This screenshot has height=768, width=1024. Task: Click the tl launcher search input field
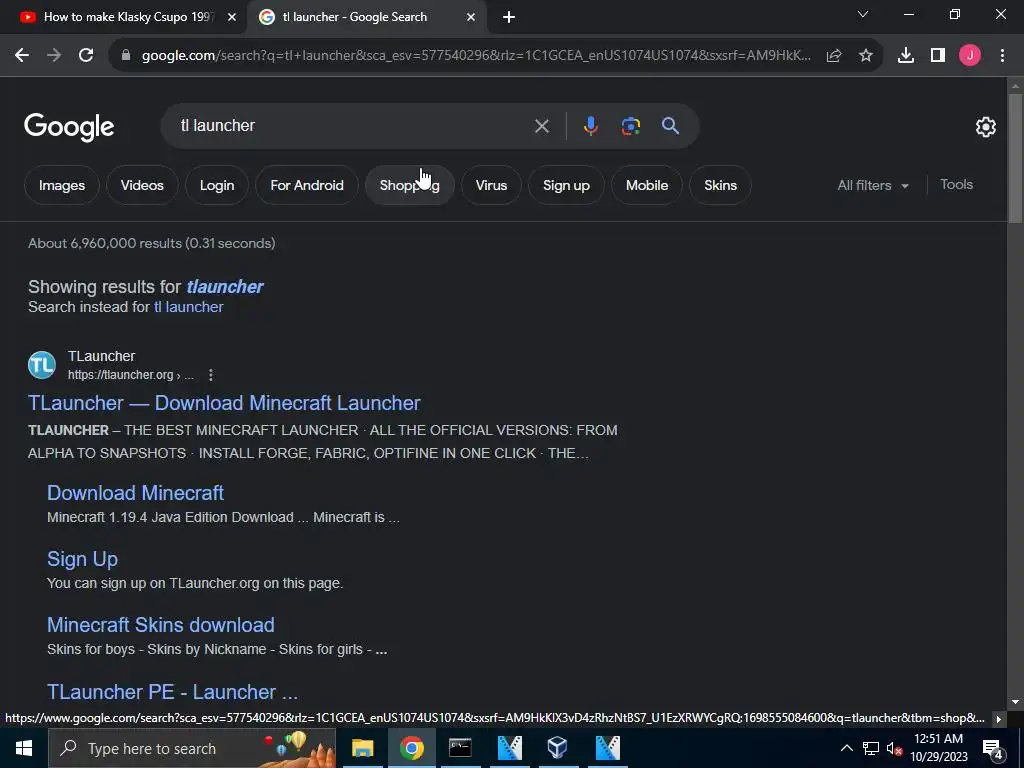353,125
